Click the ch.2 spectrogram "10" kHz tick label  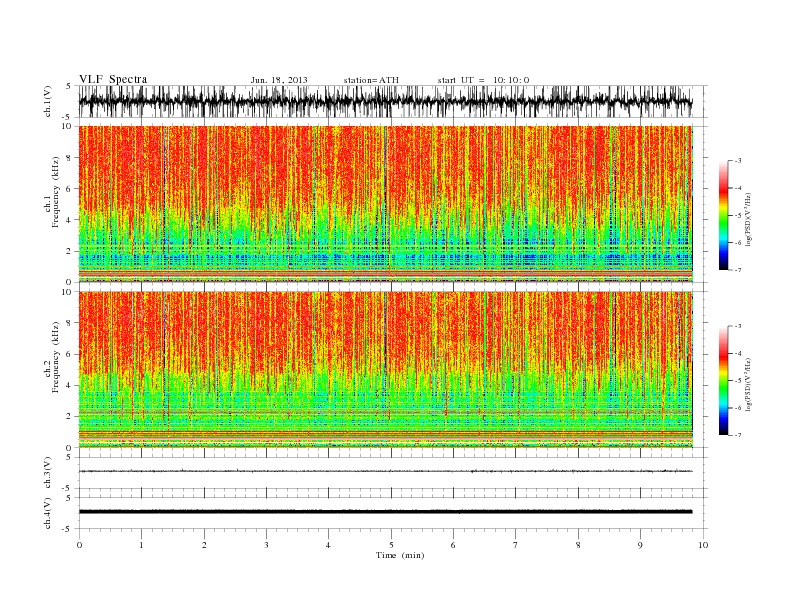tap(67, 292)
